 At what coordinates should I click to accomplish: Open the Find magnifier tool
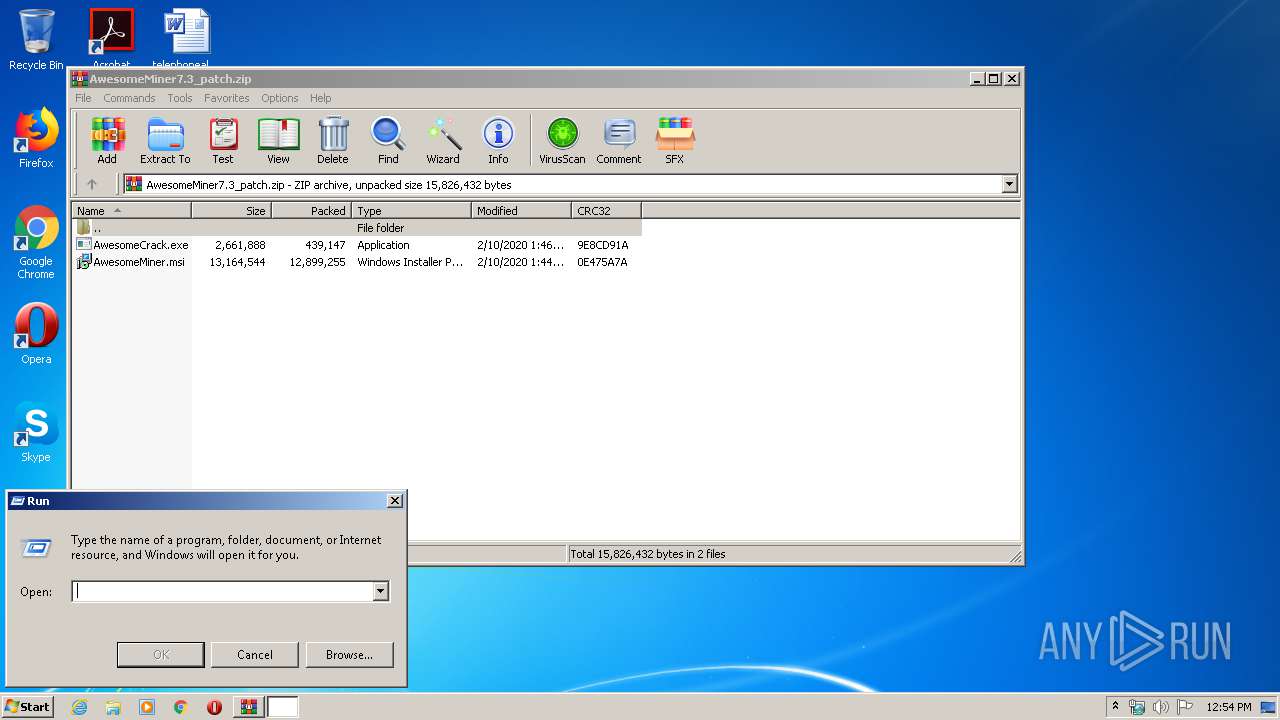click(x=388, y=140)
